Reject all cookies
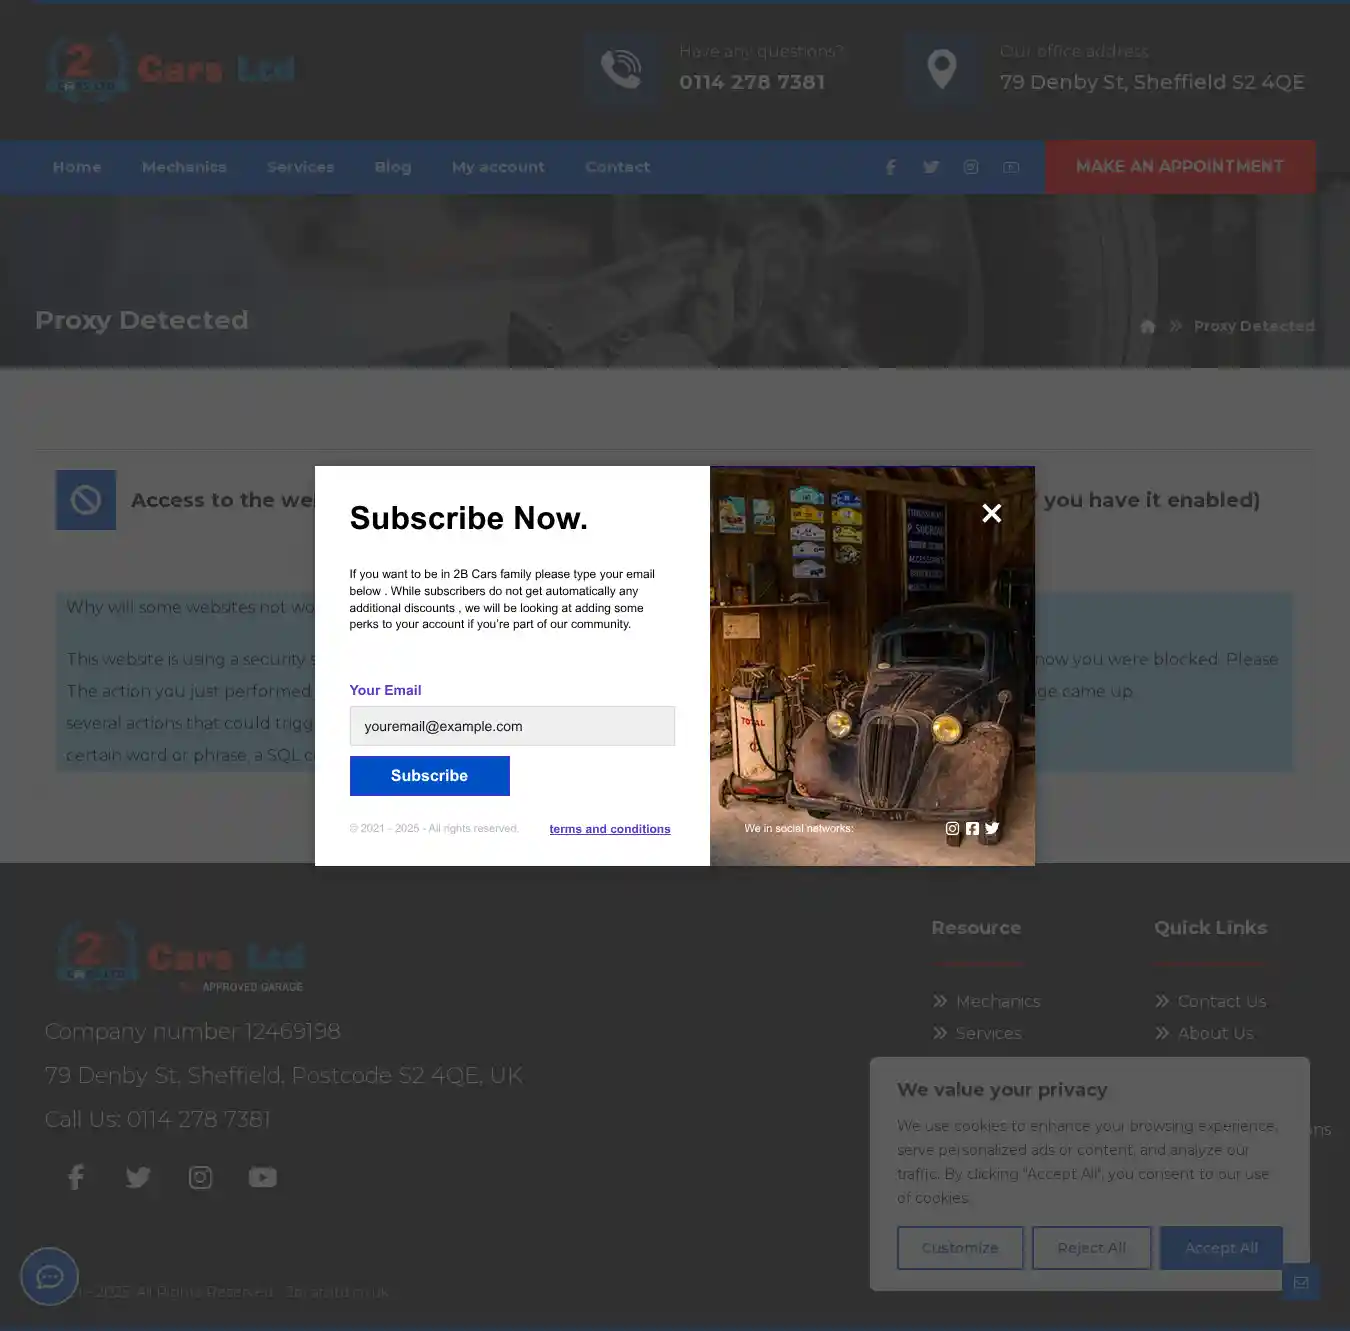Viewport: 1350px width, 1331px height. (x=1091, y=1248)
